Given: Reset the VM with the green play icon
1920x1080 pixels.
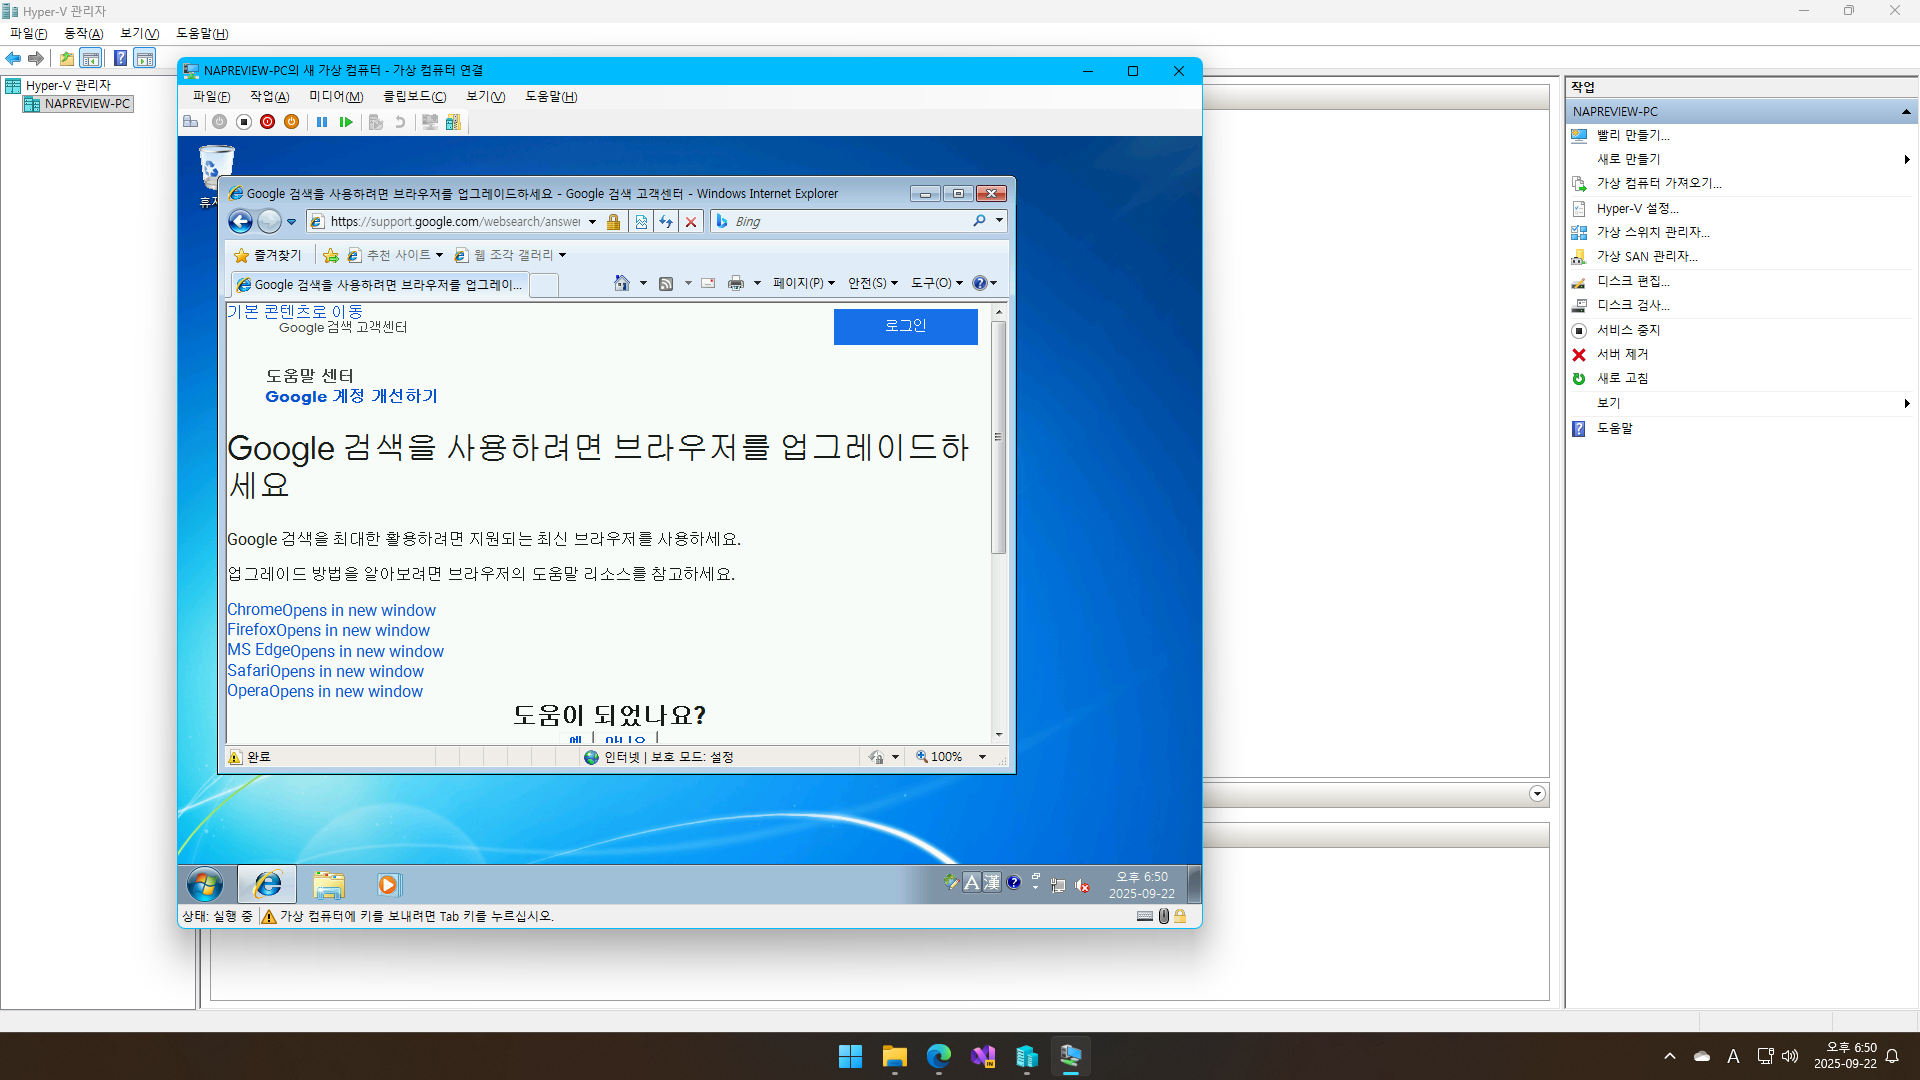Looking at the screenshot, I should (346, 122).
